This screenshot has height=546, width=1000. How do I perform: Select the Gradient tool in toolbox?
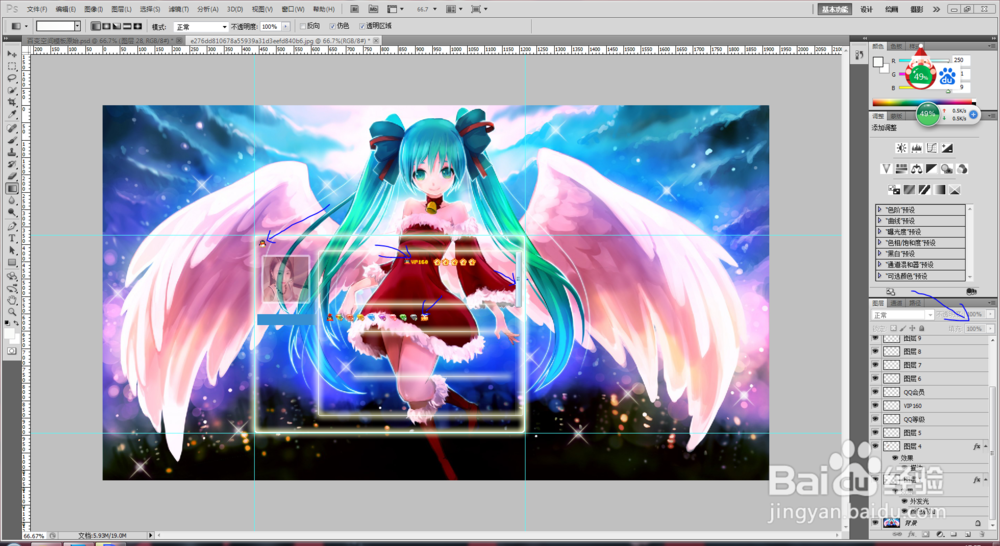[12, 189]
